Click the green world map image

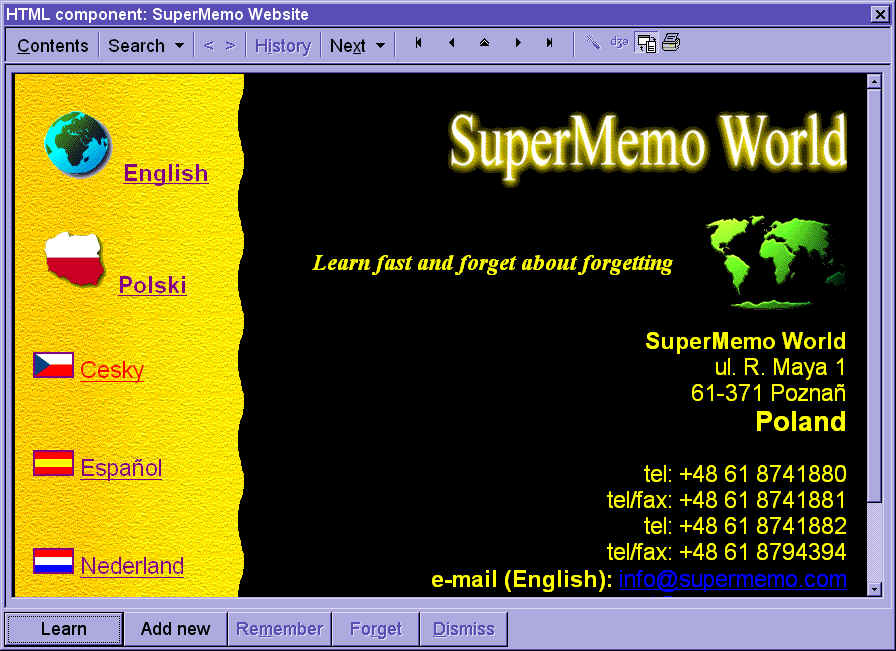pyautogui.click(x=775, y=262)
